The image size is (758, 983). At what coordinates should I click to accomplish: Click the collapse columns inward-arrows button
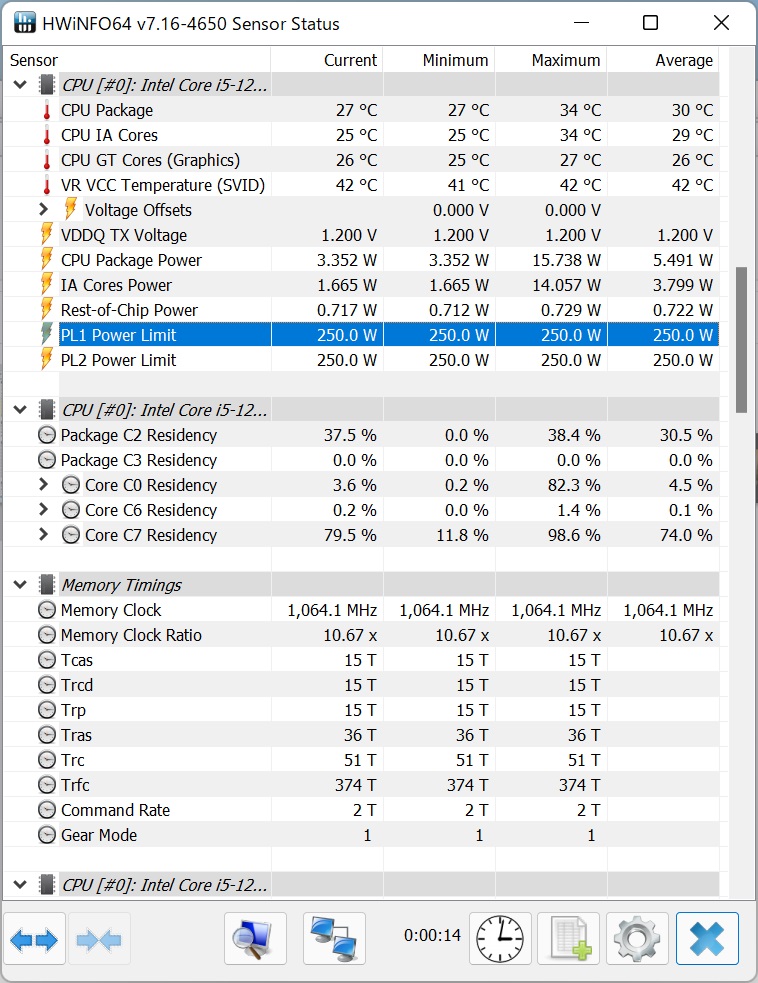tap(98, 939)
